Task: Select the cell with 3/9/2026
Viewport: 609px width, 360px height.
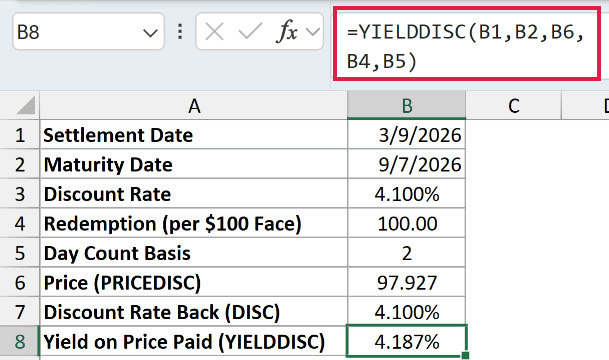Action: tap(407, 135)
